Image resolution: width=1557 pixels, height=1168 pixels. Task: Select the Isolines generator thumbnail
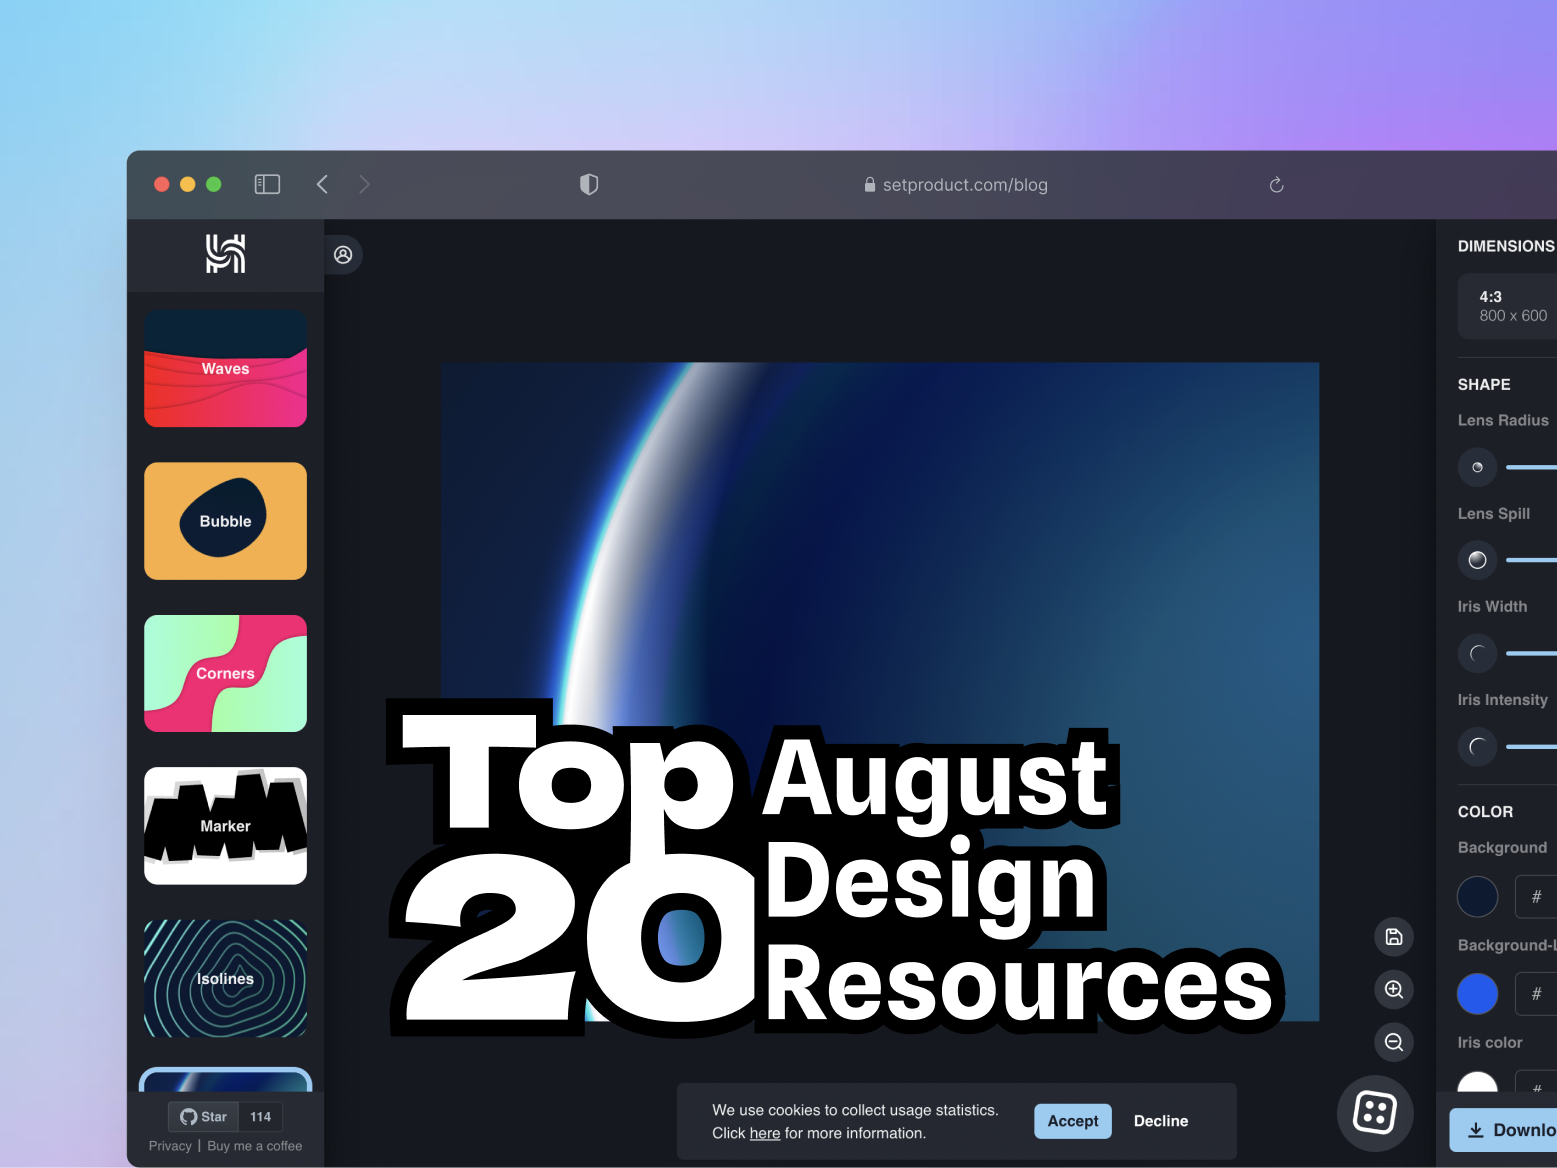226,978
